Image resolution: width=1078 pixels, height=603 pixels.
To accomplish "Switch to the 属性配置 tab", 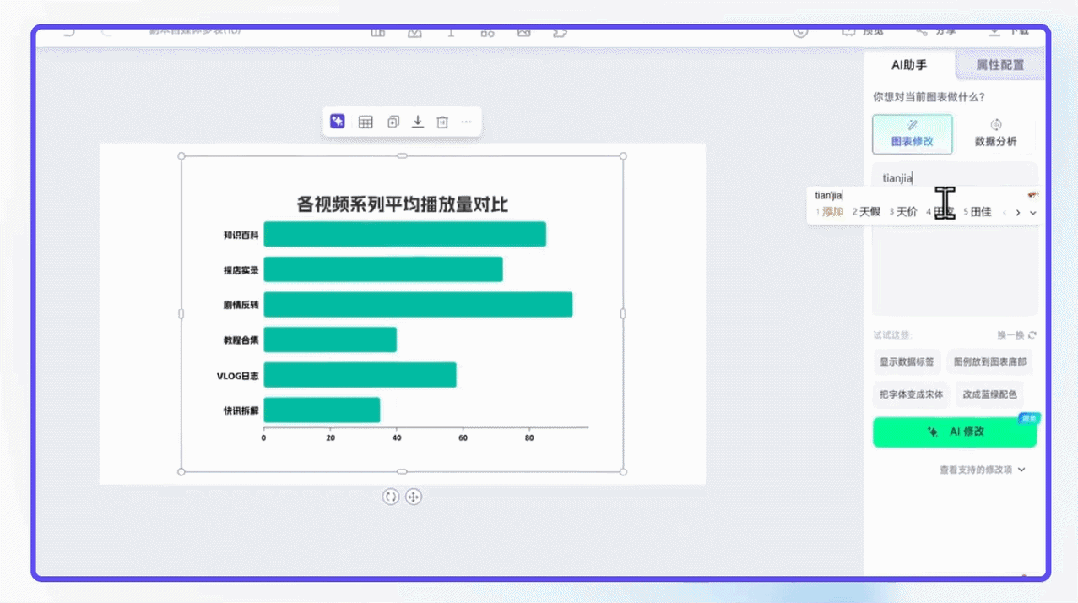I will click(x=999, y=65).
